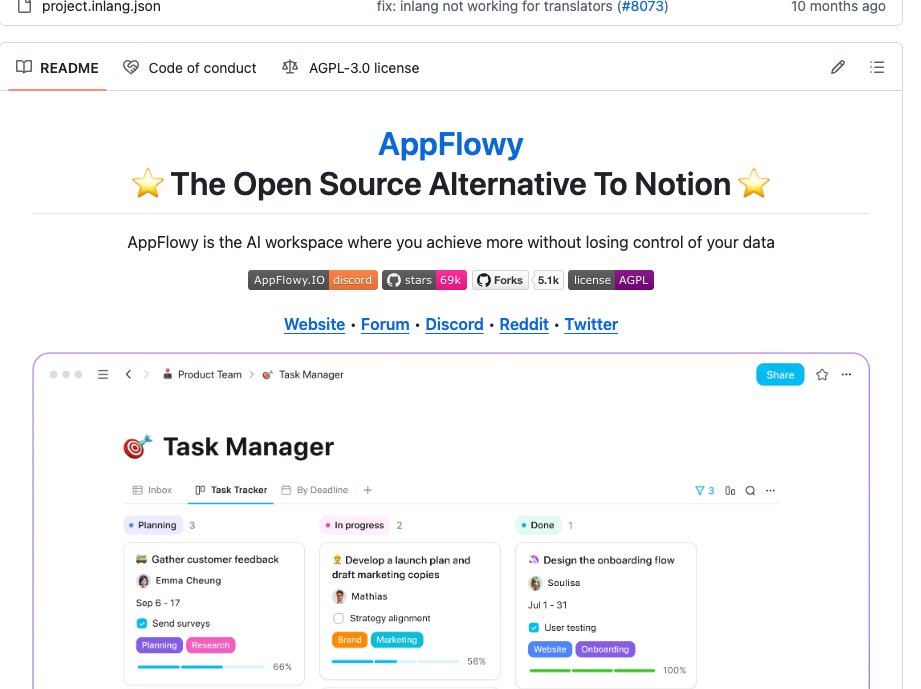The height and width of the screenshot is (689, 921).
Task: Click the orange Brand tag
Action: click(349, 640)
